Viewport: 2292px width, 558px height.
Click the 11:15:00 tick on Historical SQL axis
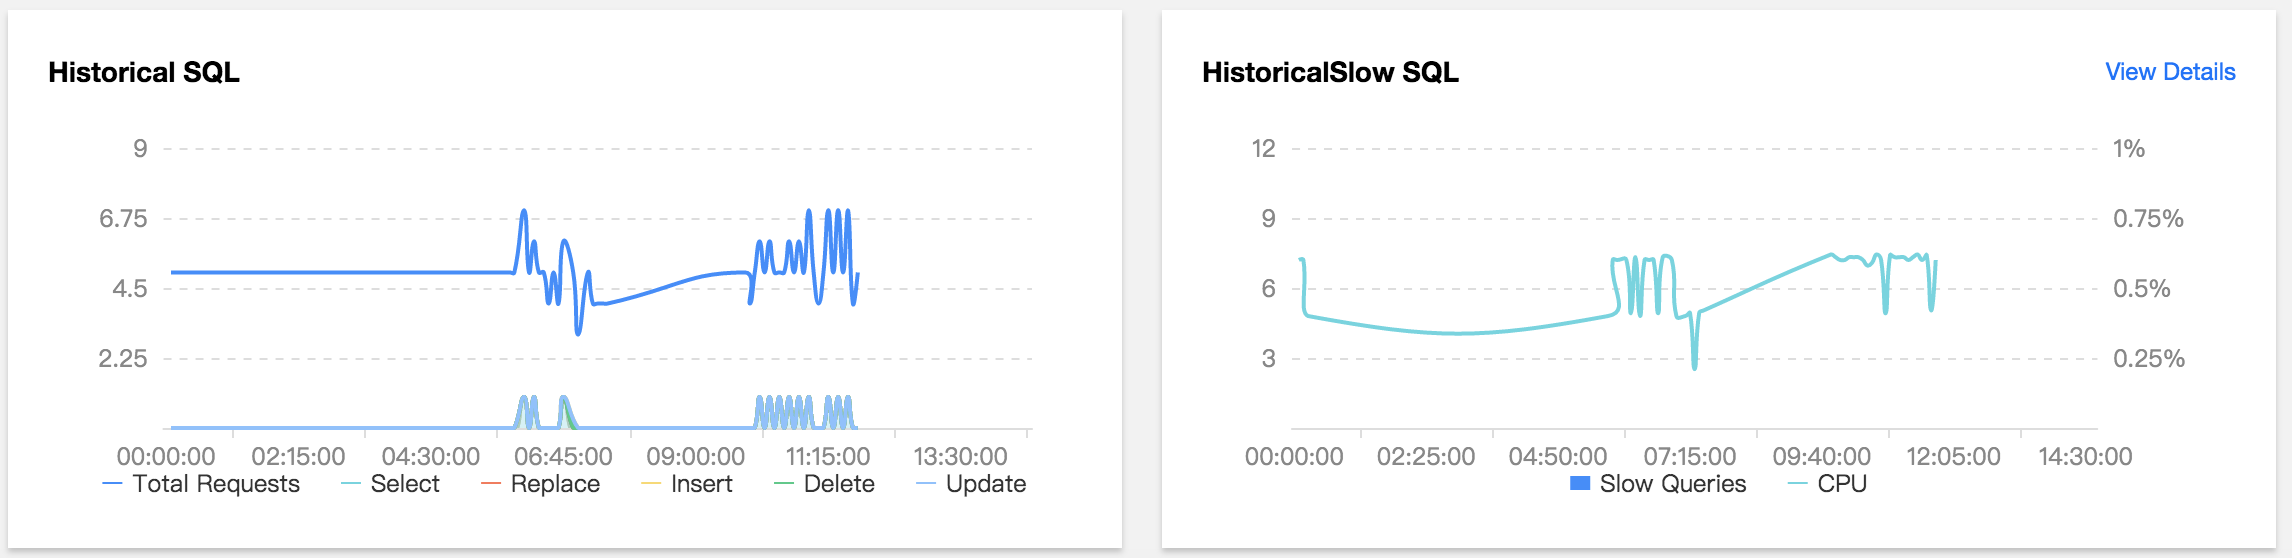pos(828,457)
